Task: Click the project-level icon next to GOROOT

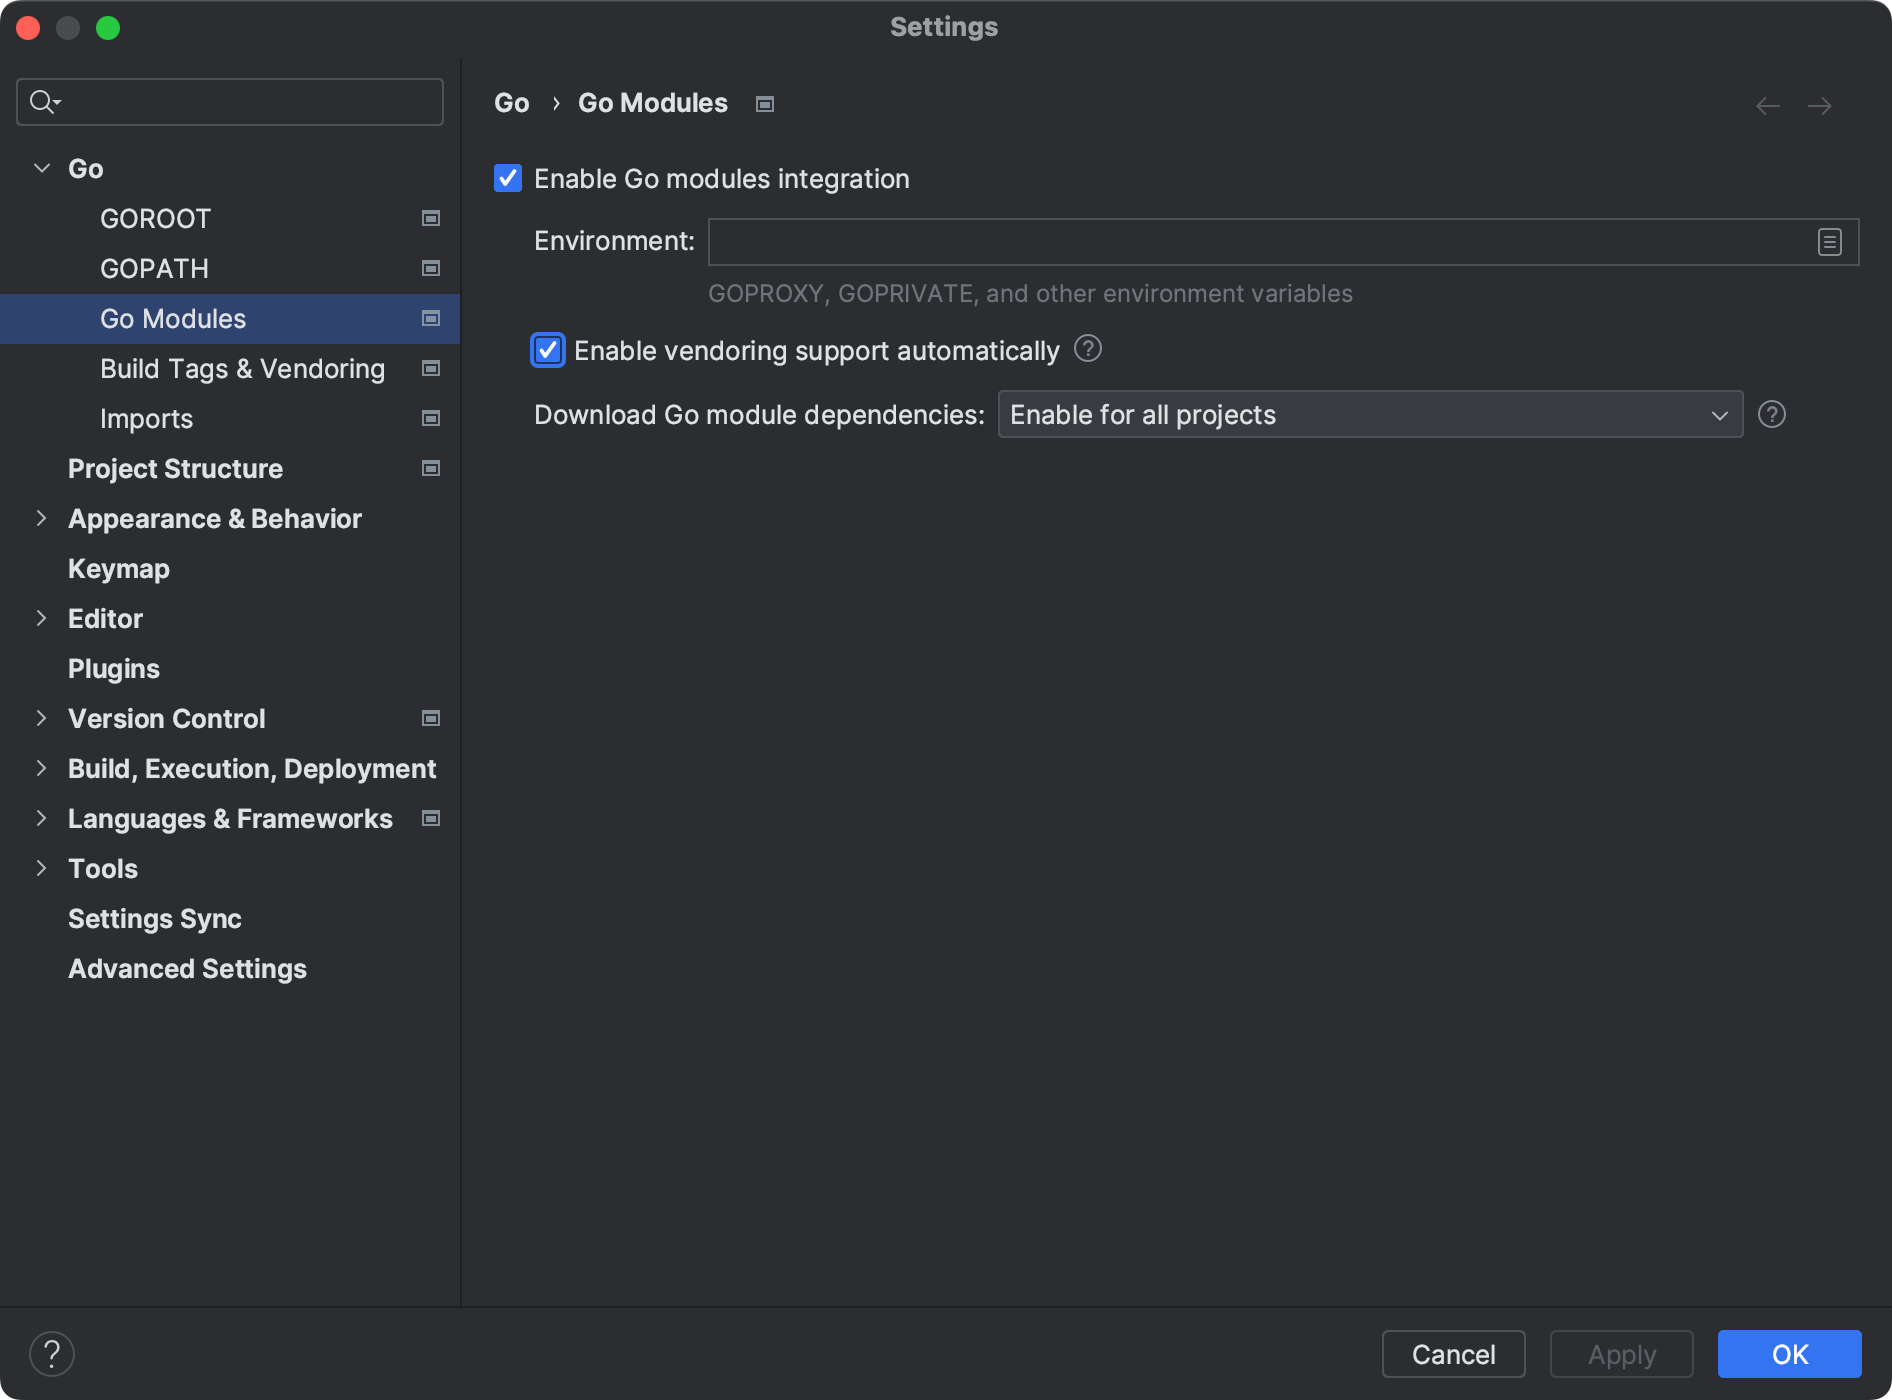Action: pyautogui.click(x=431, y=218)
